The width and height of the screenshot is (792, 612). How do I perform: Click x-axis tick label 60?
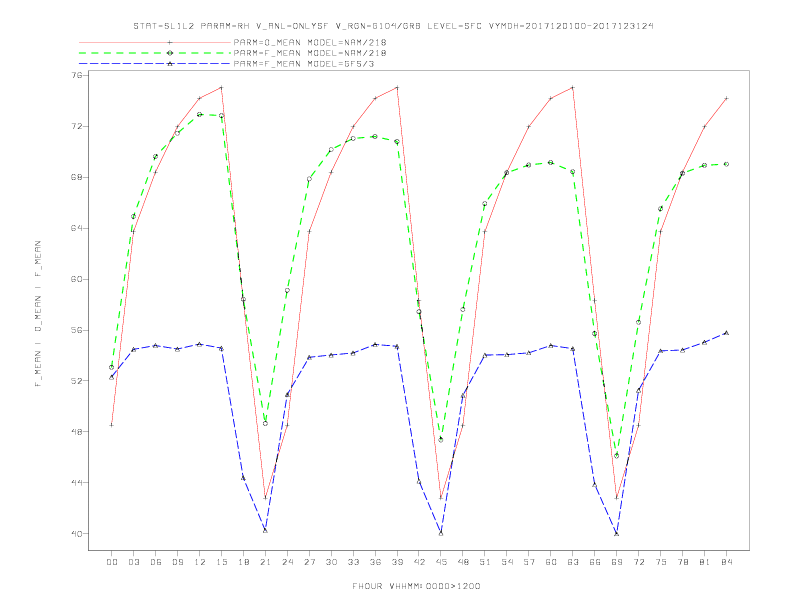pos(551,562)
